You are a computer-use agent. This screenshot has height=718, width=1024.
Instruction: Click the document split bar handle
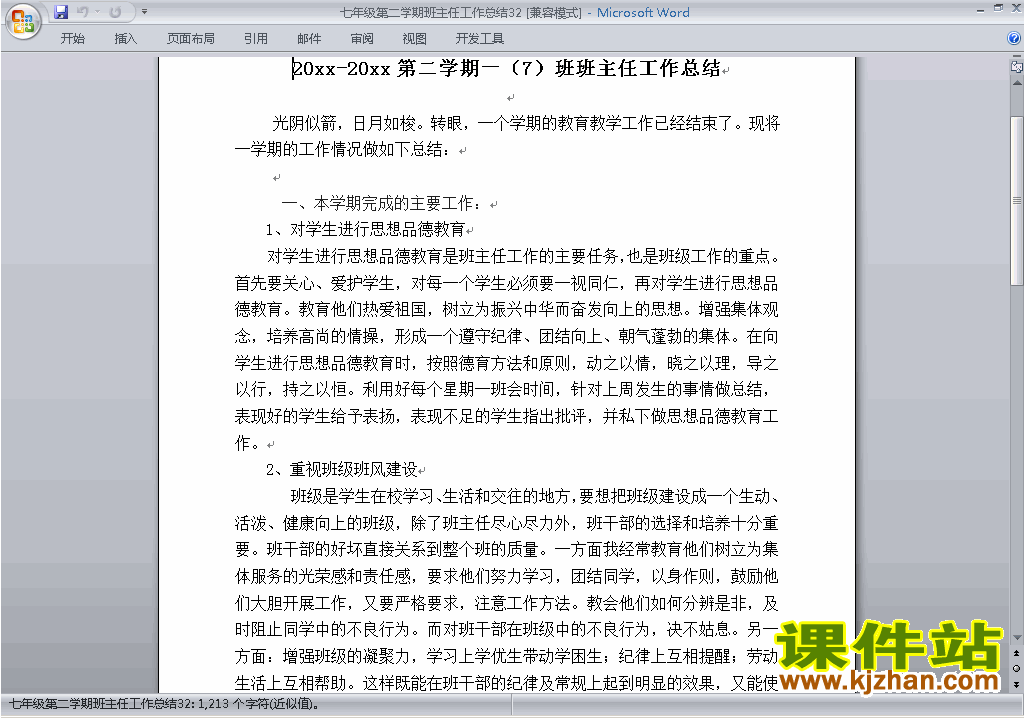click(x=1017, y=57)
